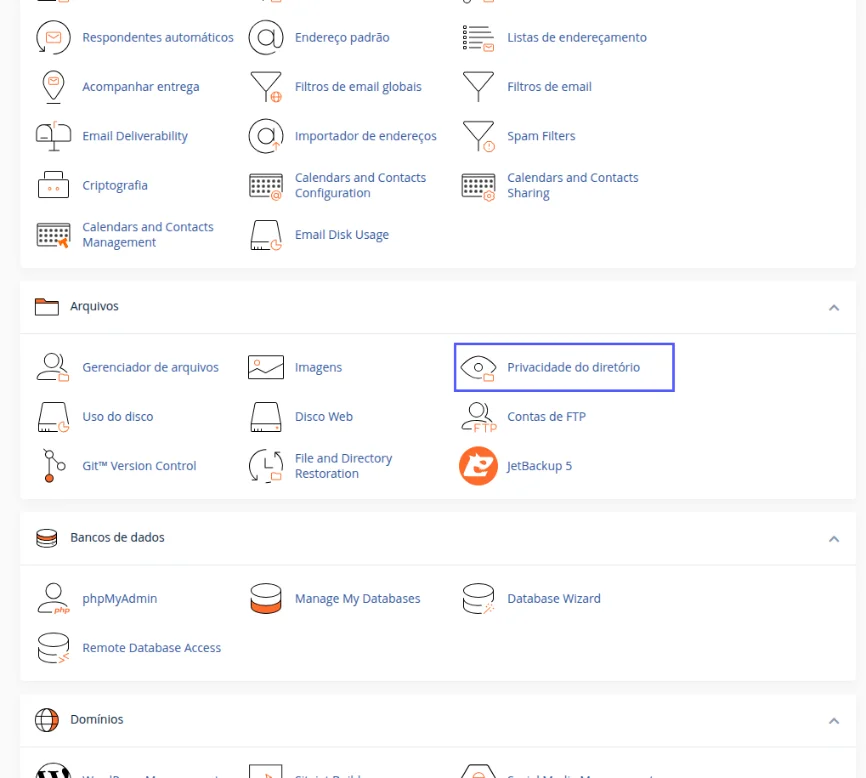Open the Respondentes automáticos icon

click(x=54, y=38)
